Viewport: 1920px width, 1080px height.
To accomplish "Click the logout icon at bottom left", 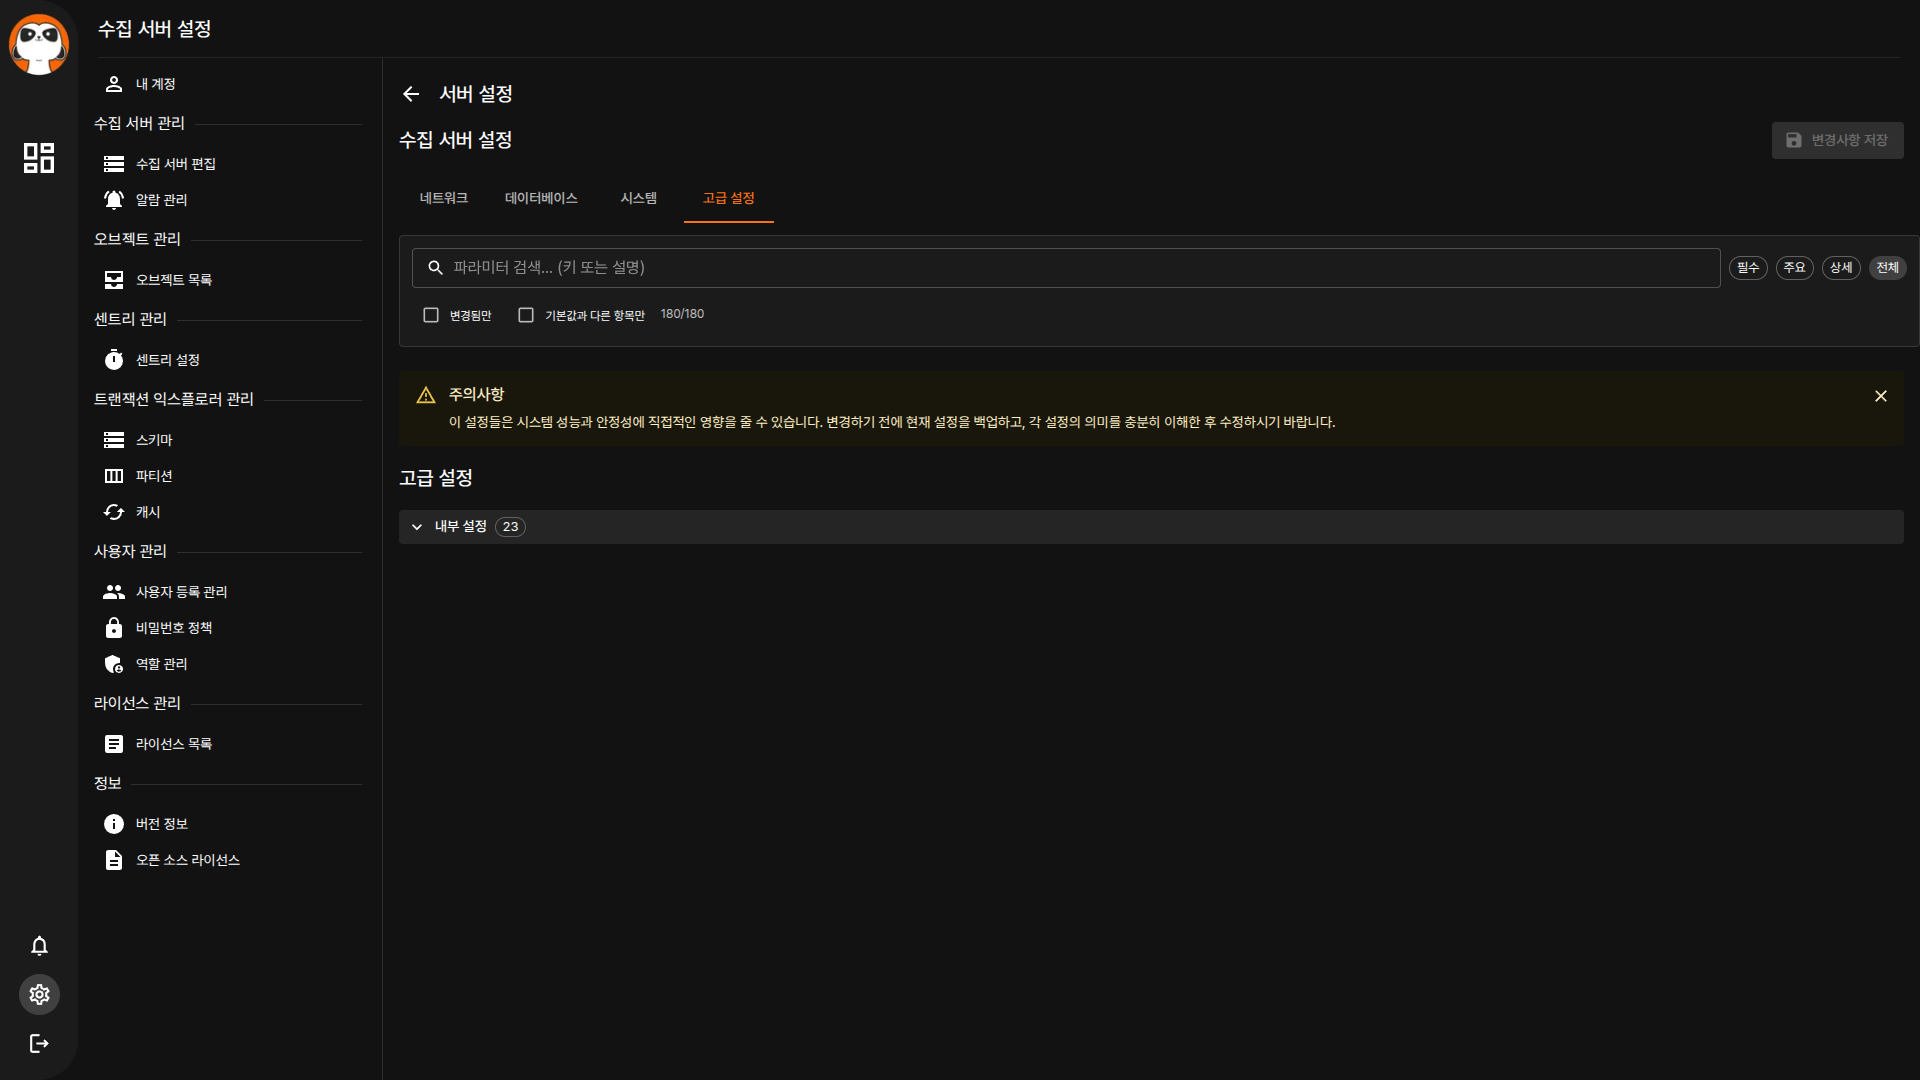I will click(x=39, y=1044).
